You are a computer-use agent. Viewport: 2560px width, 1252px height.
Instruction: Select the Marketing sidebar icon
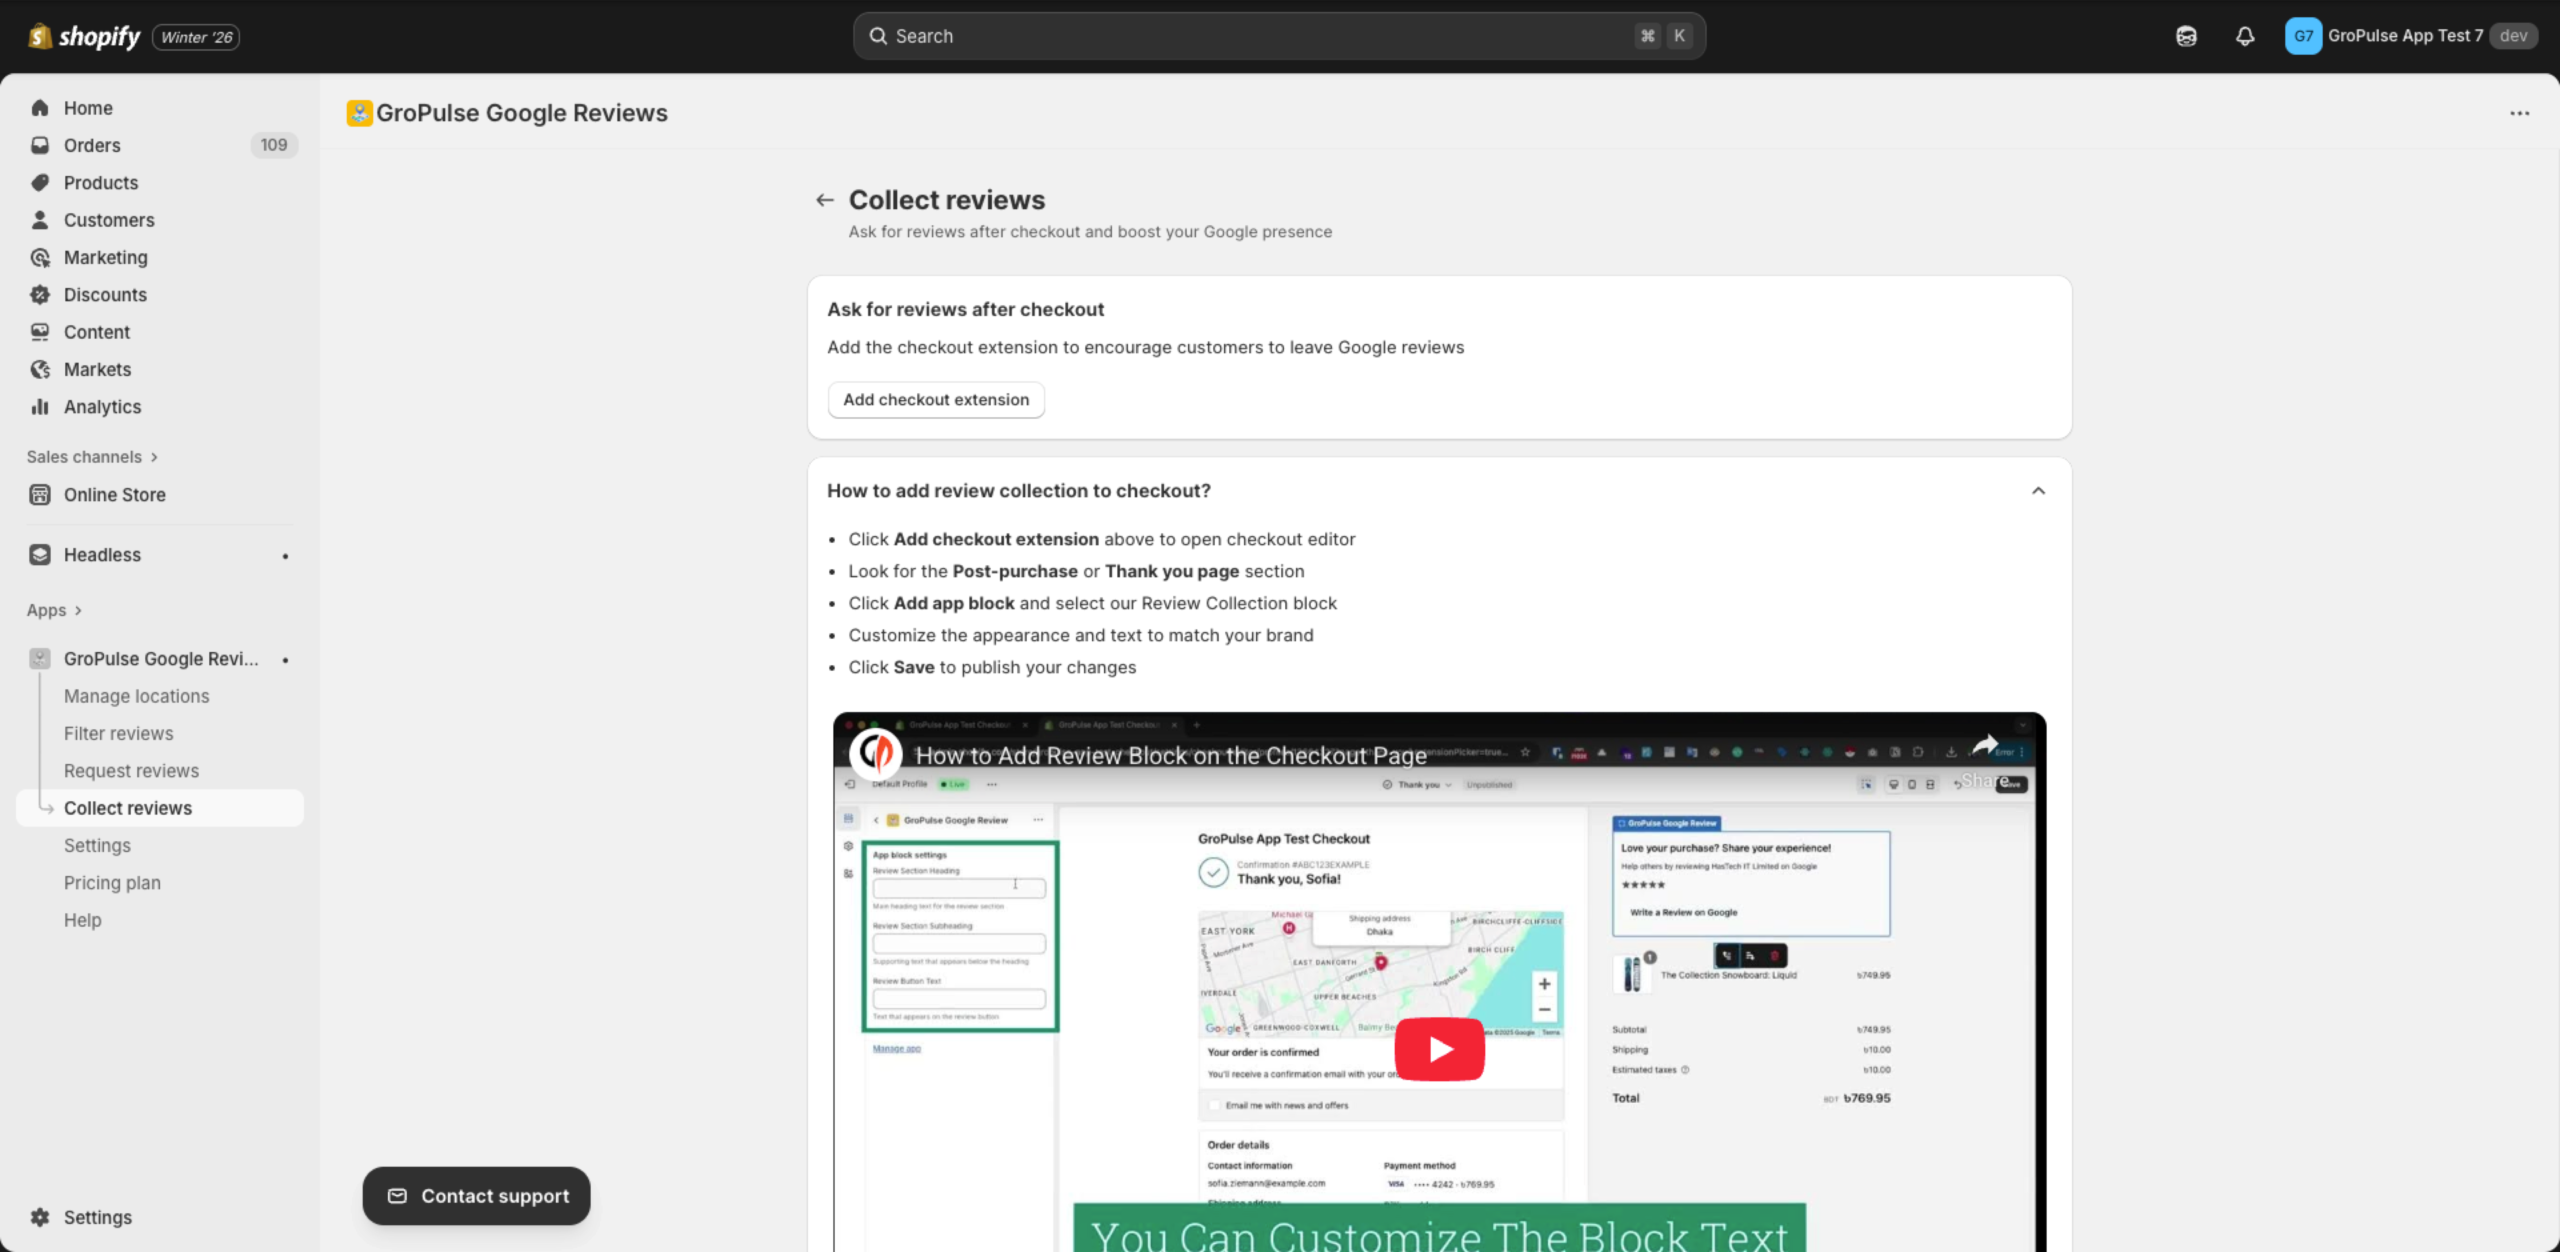tap(38, 257)
